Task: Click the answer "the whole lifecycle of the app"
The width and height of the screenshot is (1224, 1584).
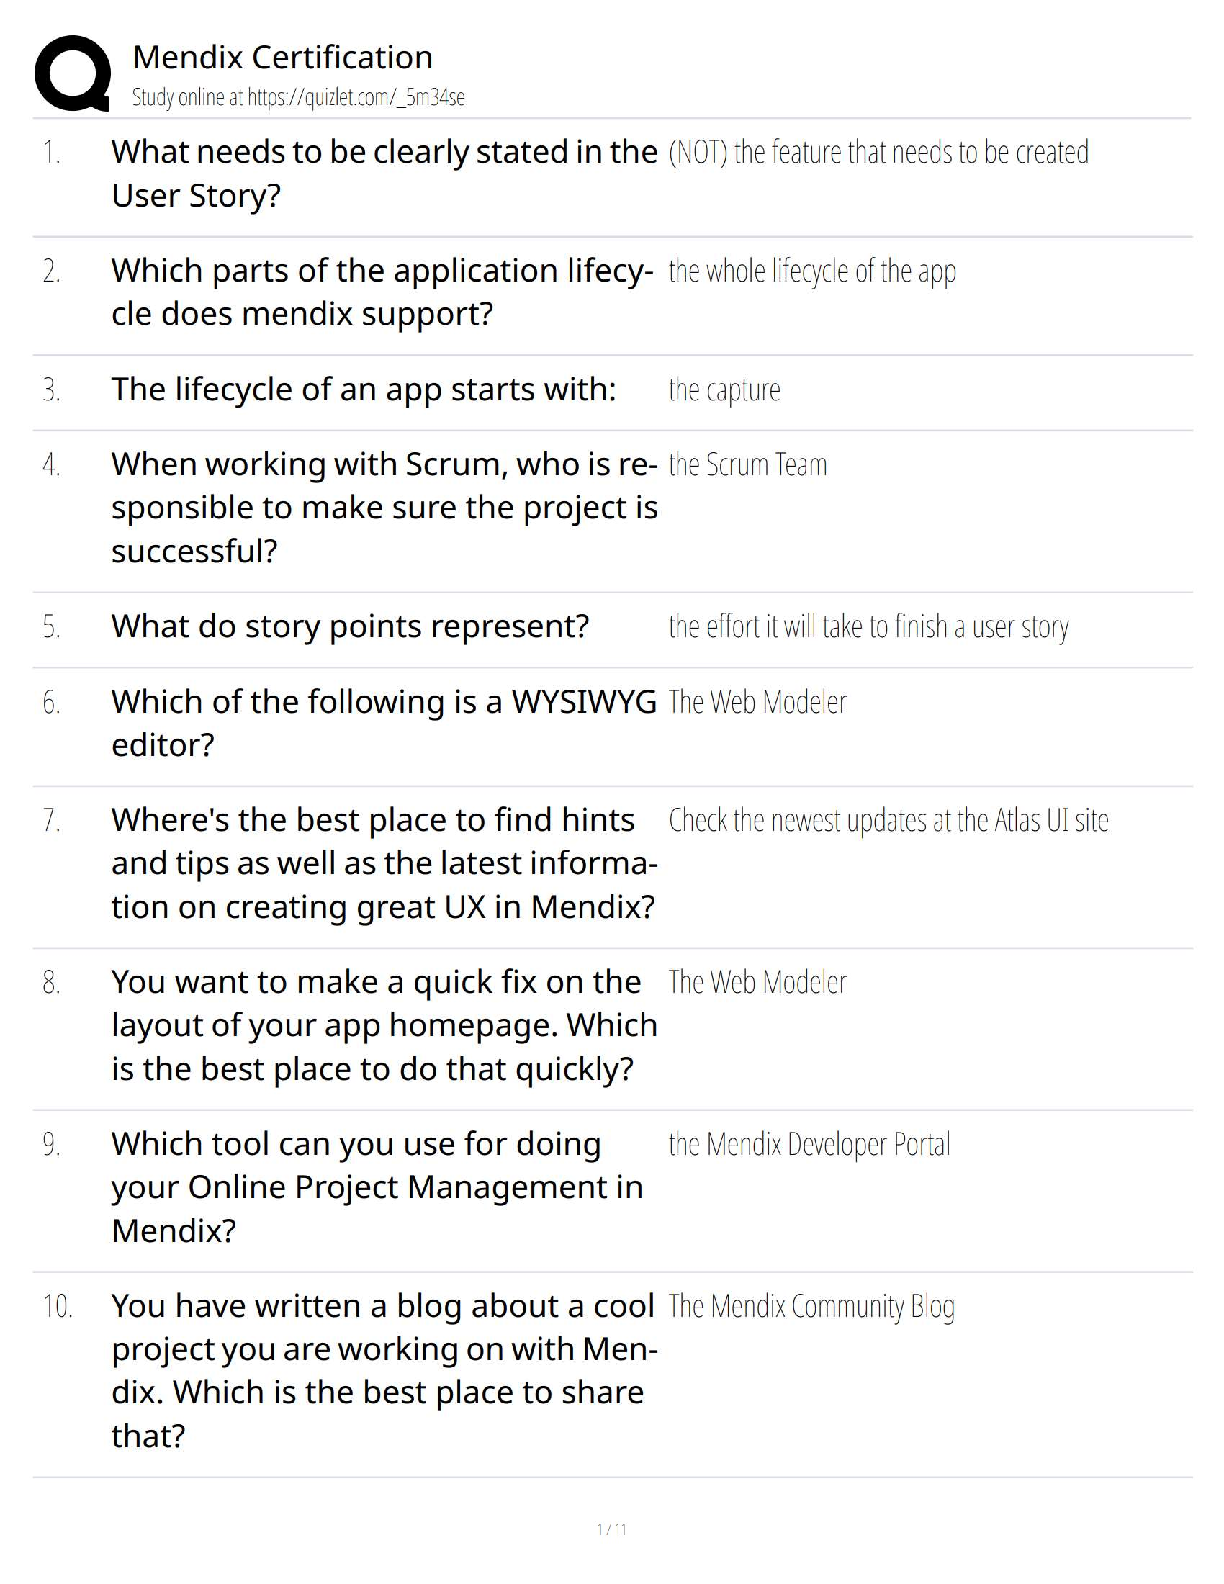Action: 811,271
